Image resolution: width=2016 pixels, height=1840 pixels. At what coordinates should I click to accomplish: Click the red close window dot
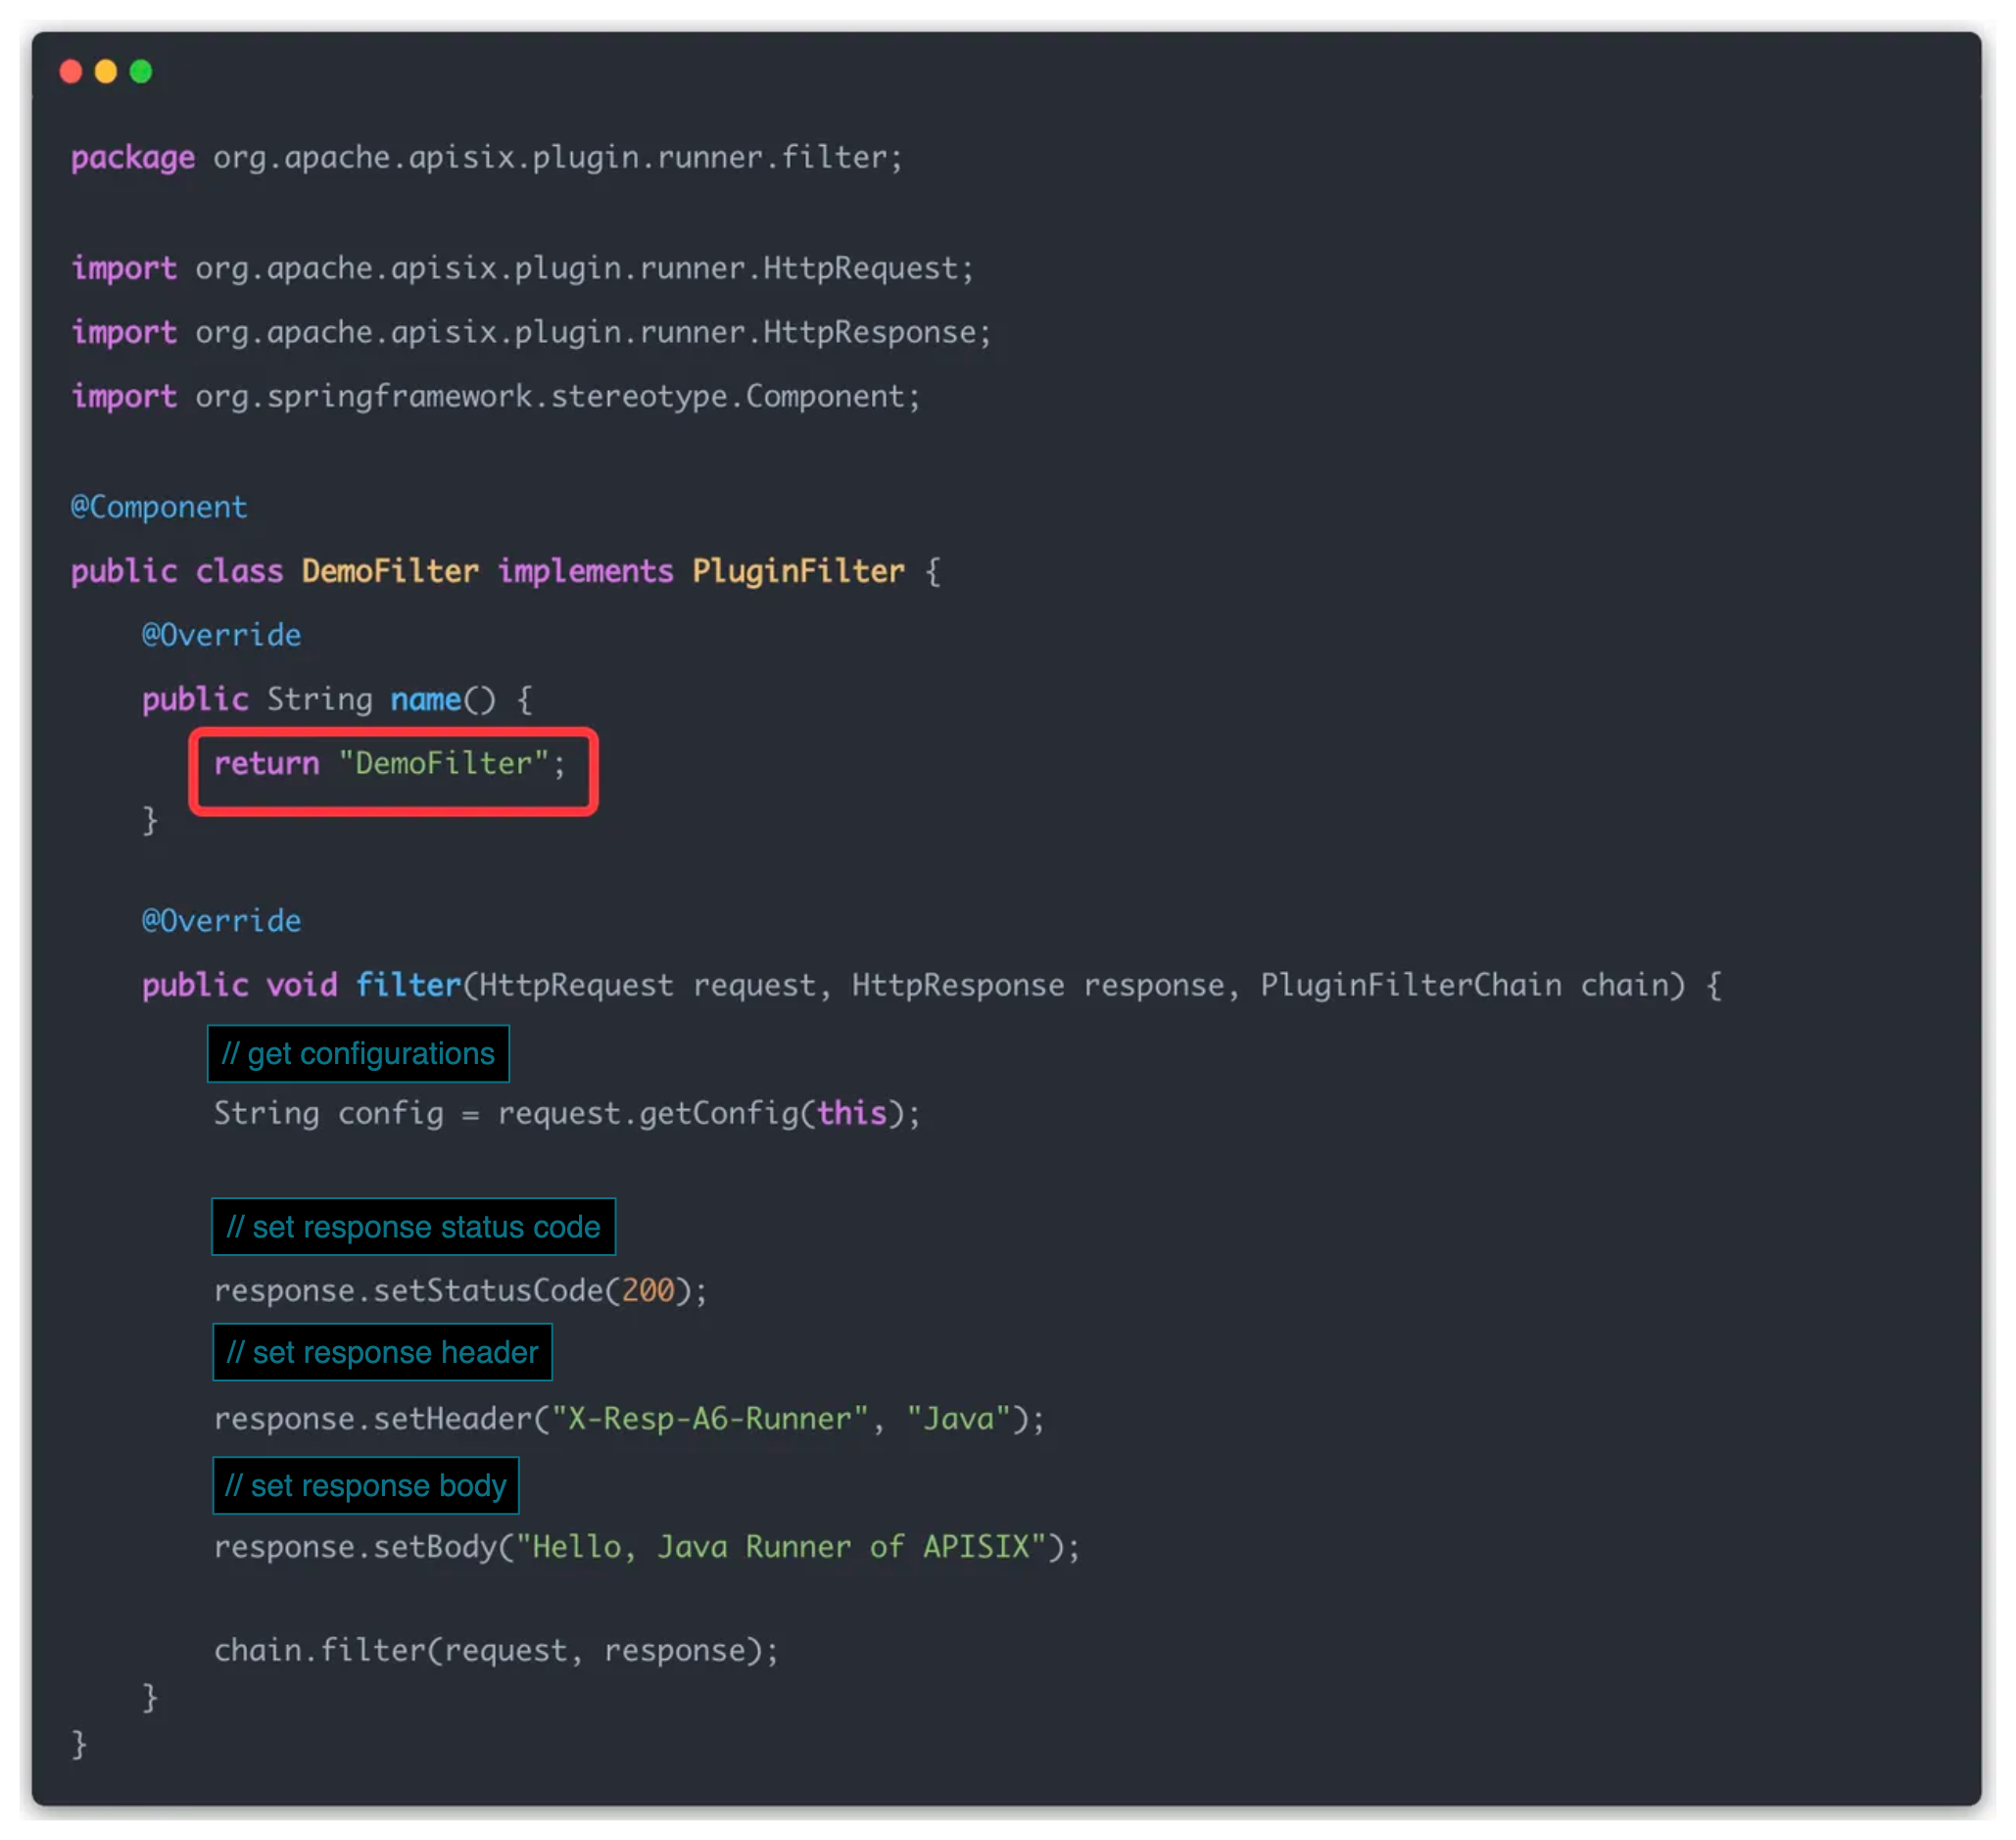pyautogui.click(x=71, y=72)
